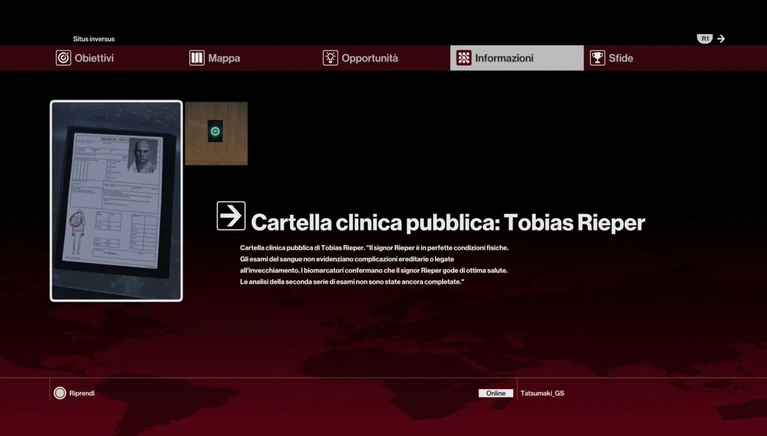
Task: Click the right arrow beside R1
Action: (x=721, y=39)
